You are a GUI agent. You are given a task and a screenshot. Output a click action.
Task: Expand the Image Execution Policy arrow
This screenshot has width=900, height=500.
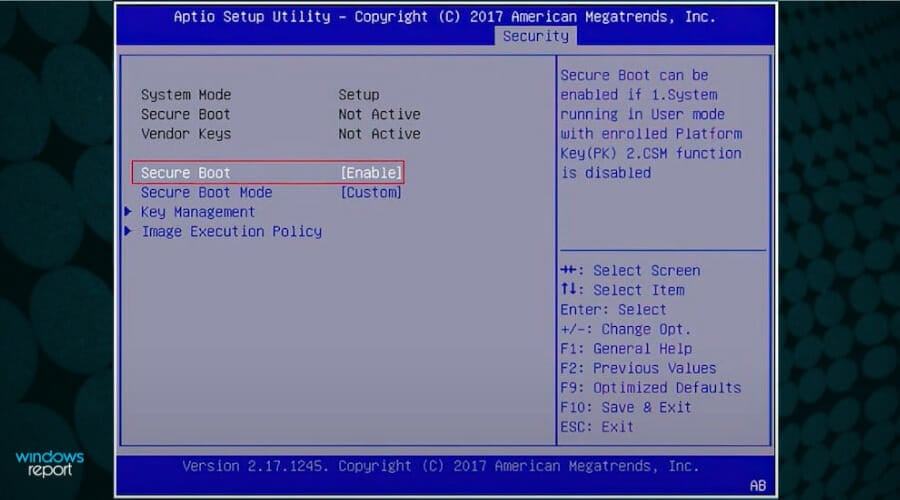tap(128, 231)
